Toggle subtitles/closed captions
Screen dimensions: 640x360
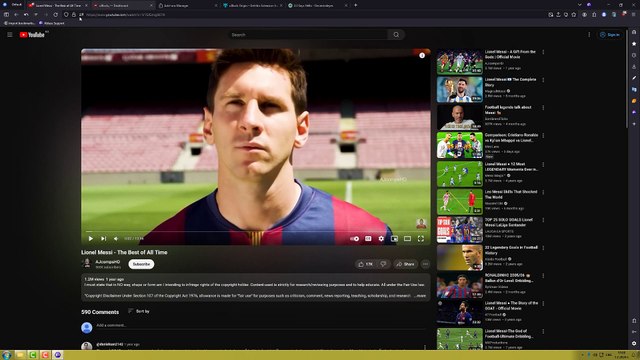[x=368, y=238]
